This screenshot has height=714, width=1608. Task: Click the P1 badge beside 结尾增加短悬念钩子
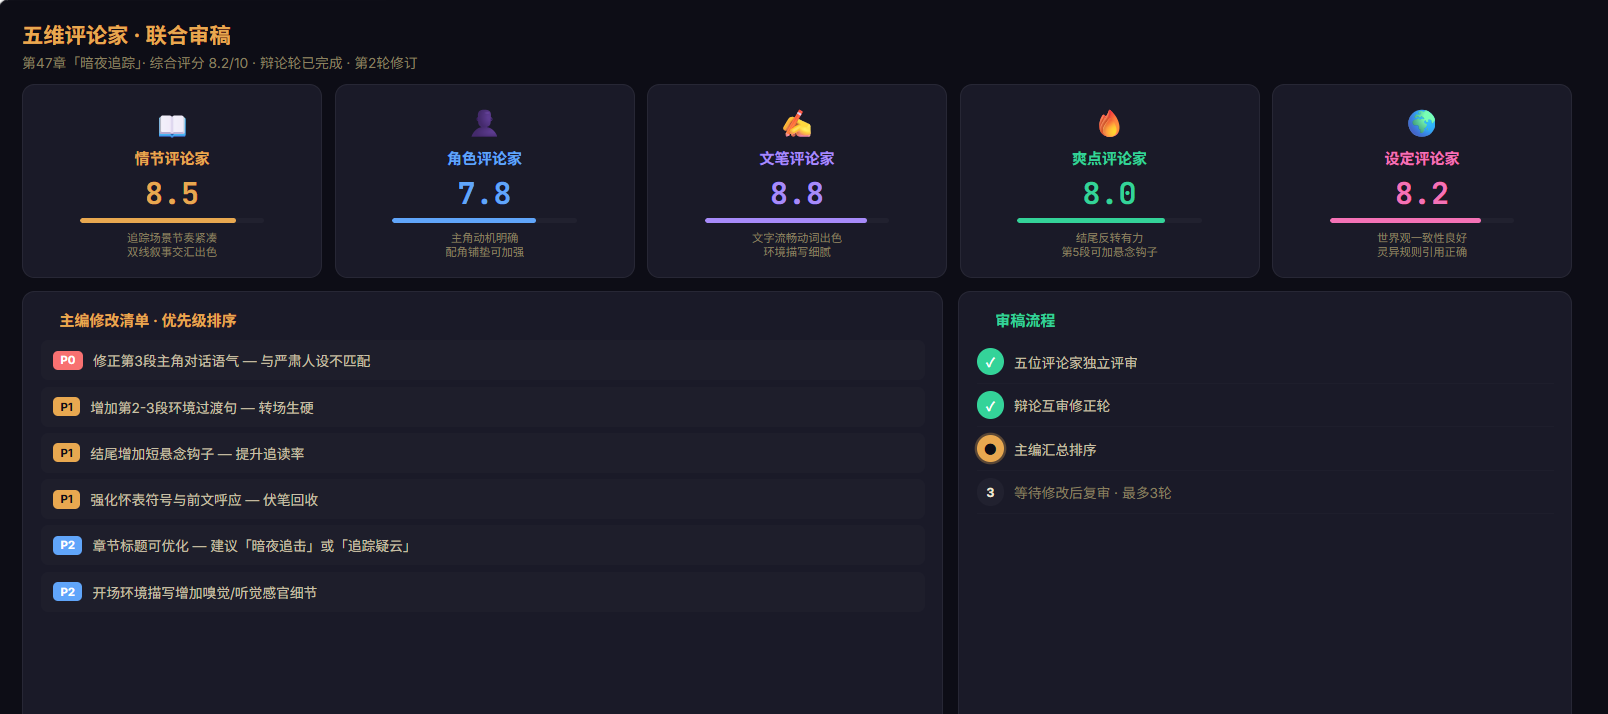tap(67, 453)
